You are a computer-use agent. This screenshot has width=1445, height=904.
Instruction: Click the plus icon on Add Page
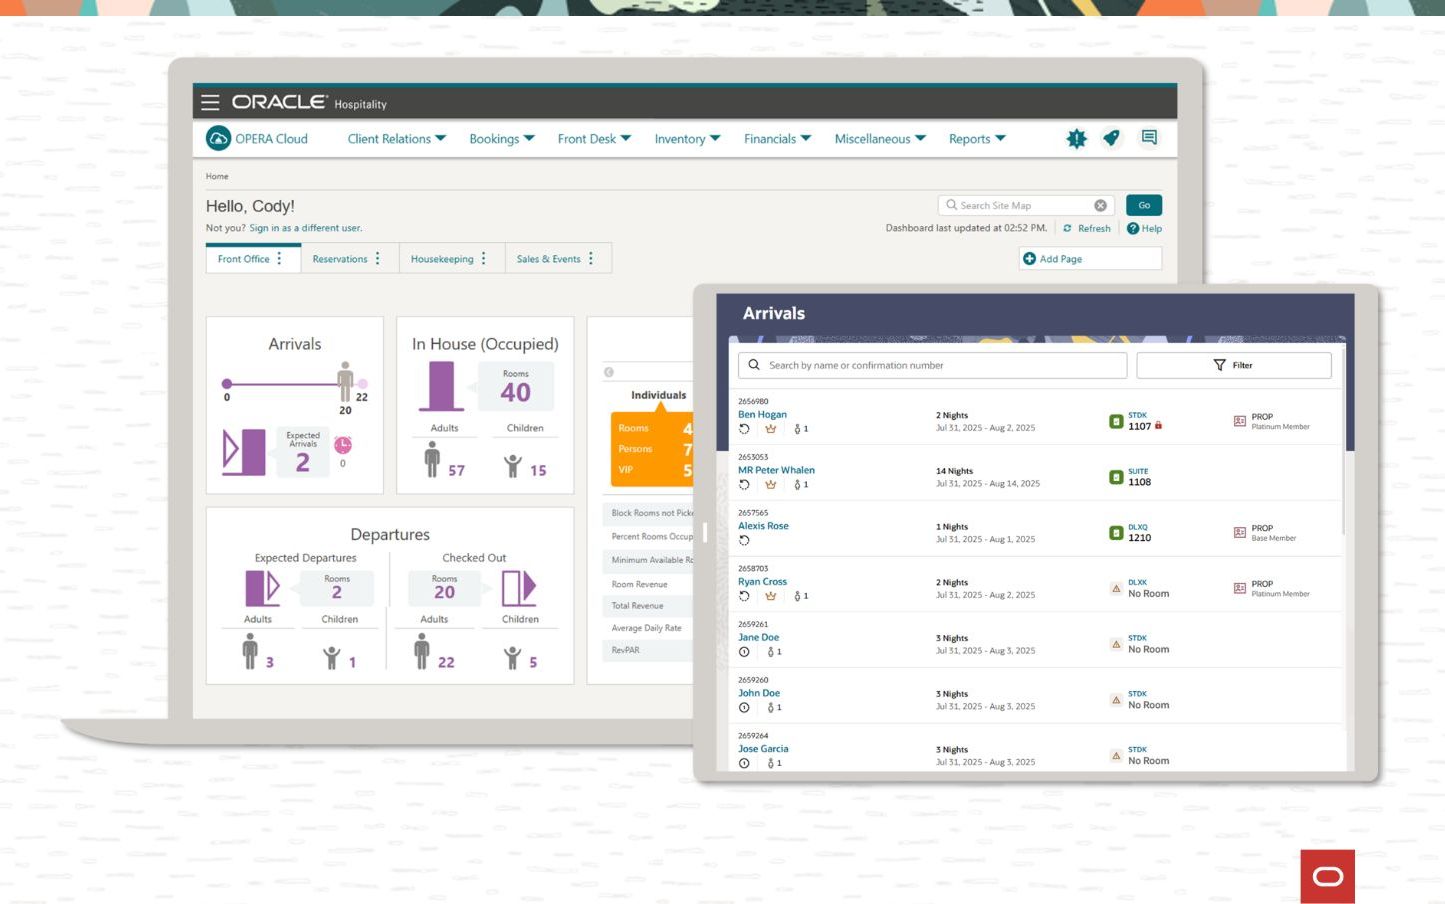tap(1029, 259)
